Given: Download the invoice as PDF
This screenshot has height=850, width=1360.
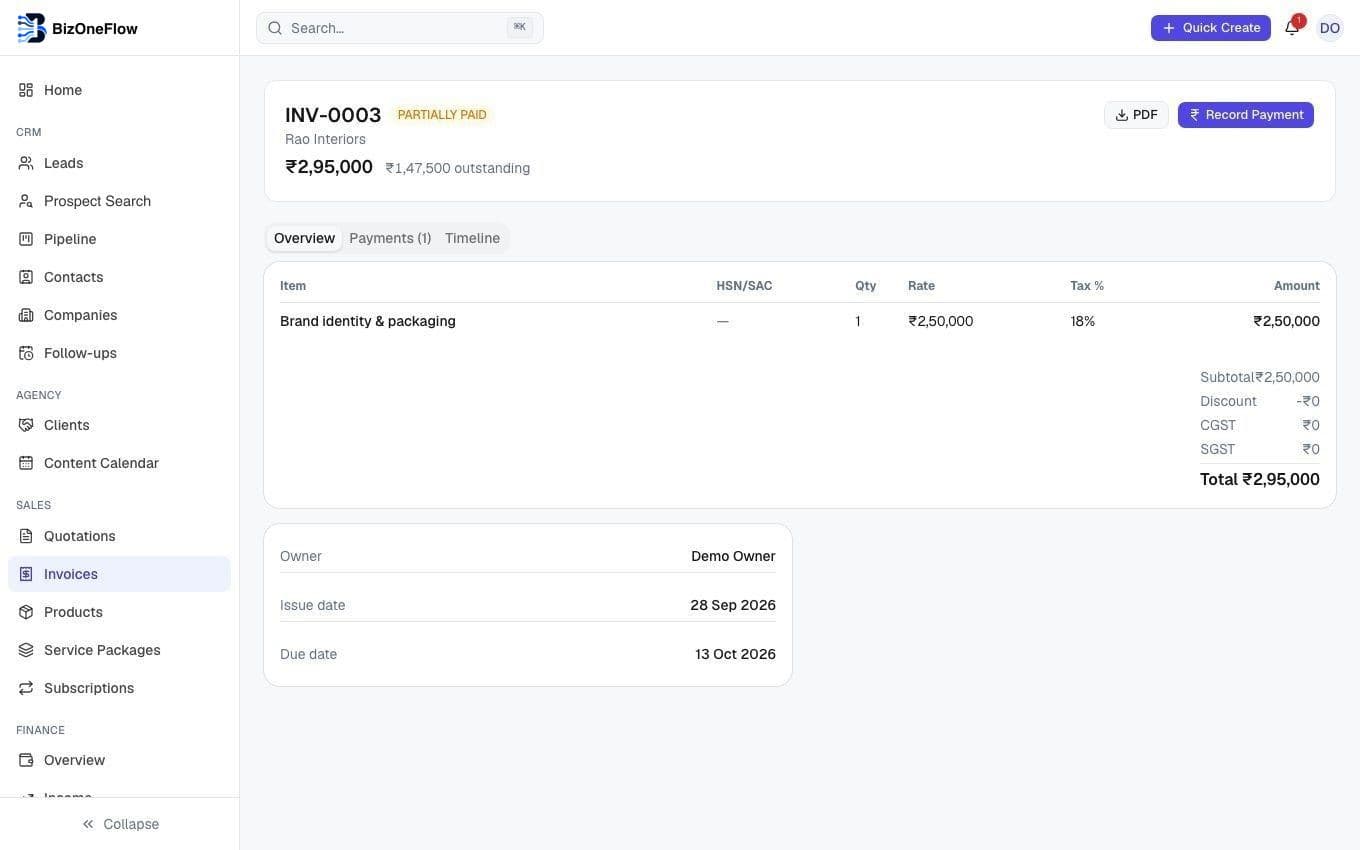Looking at the screenshot, I should pyautogui.click(x=1136, y=115).
